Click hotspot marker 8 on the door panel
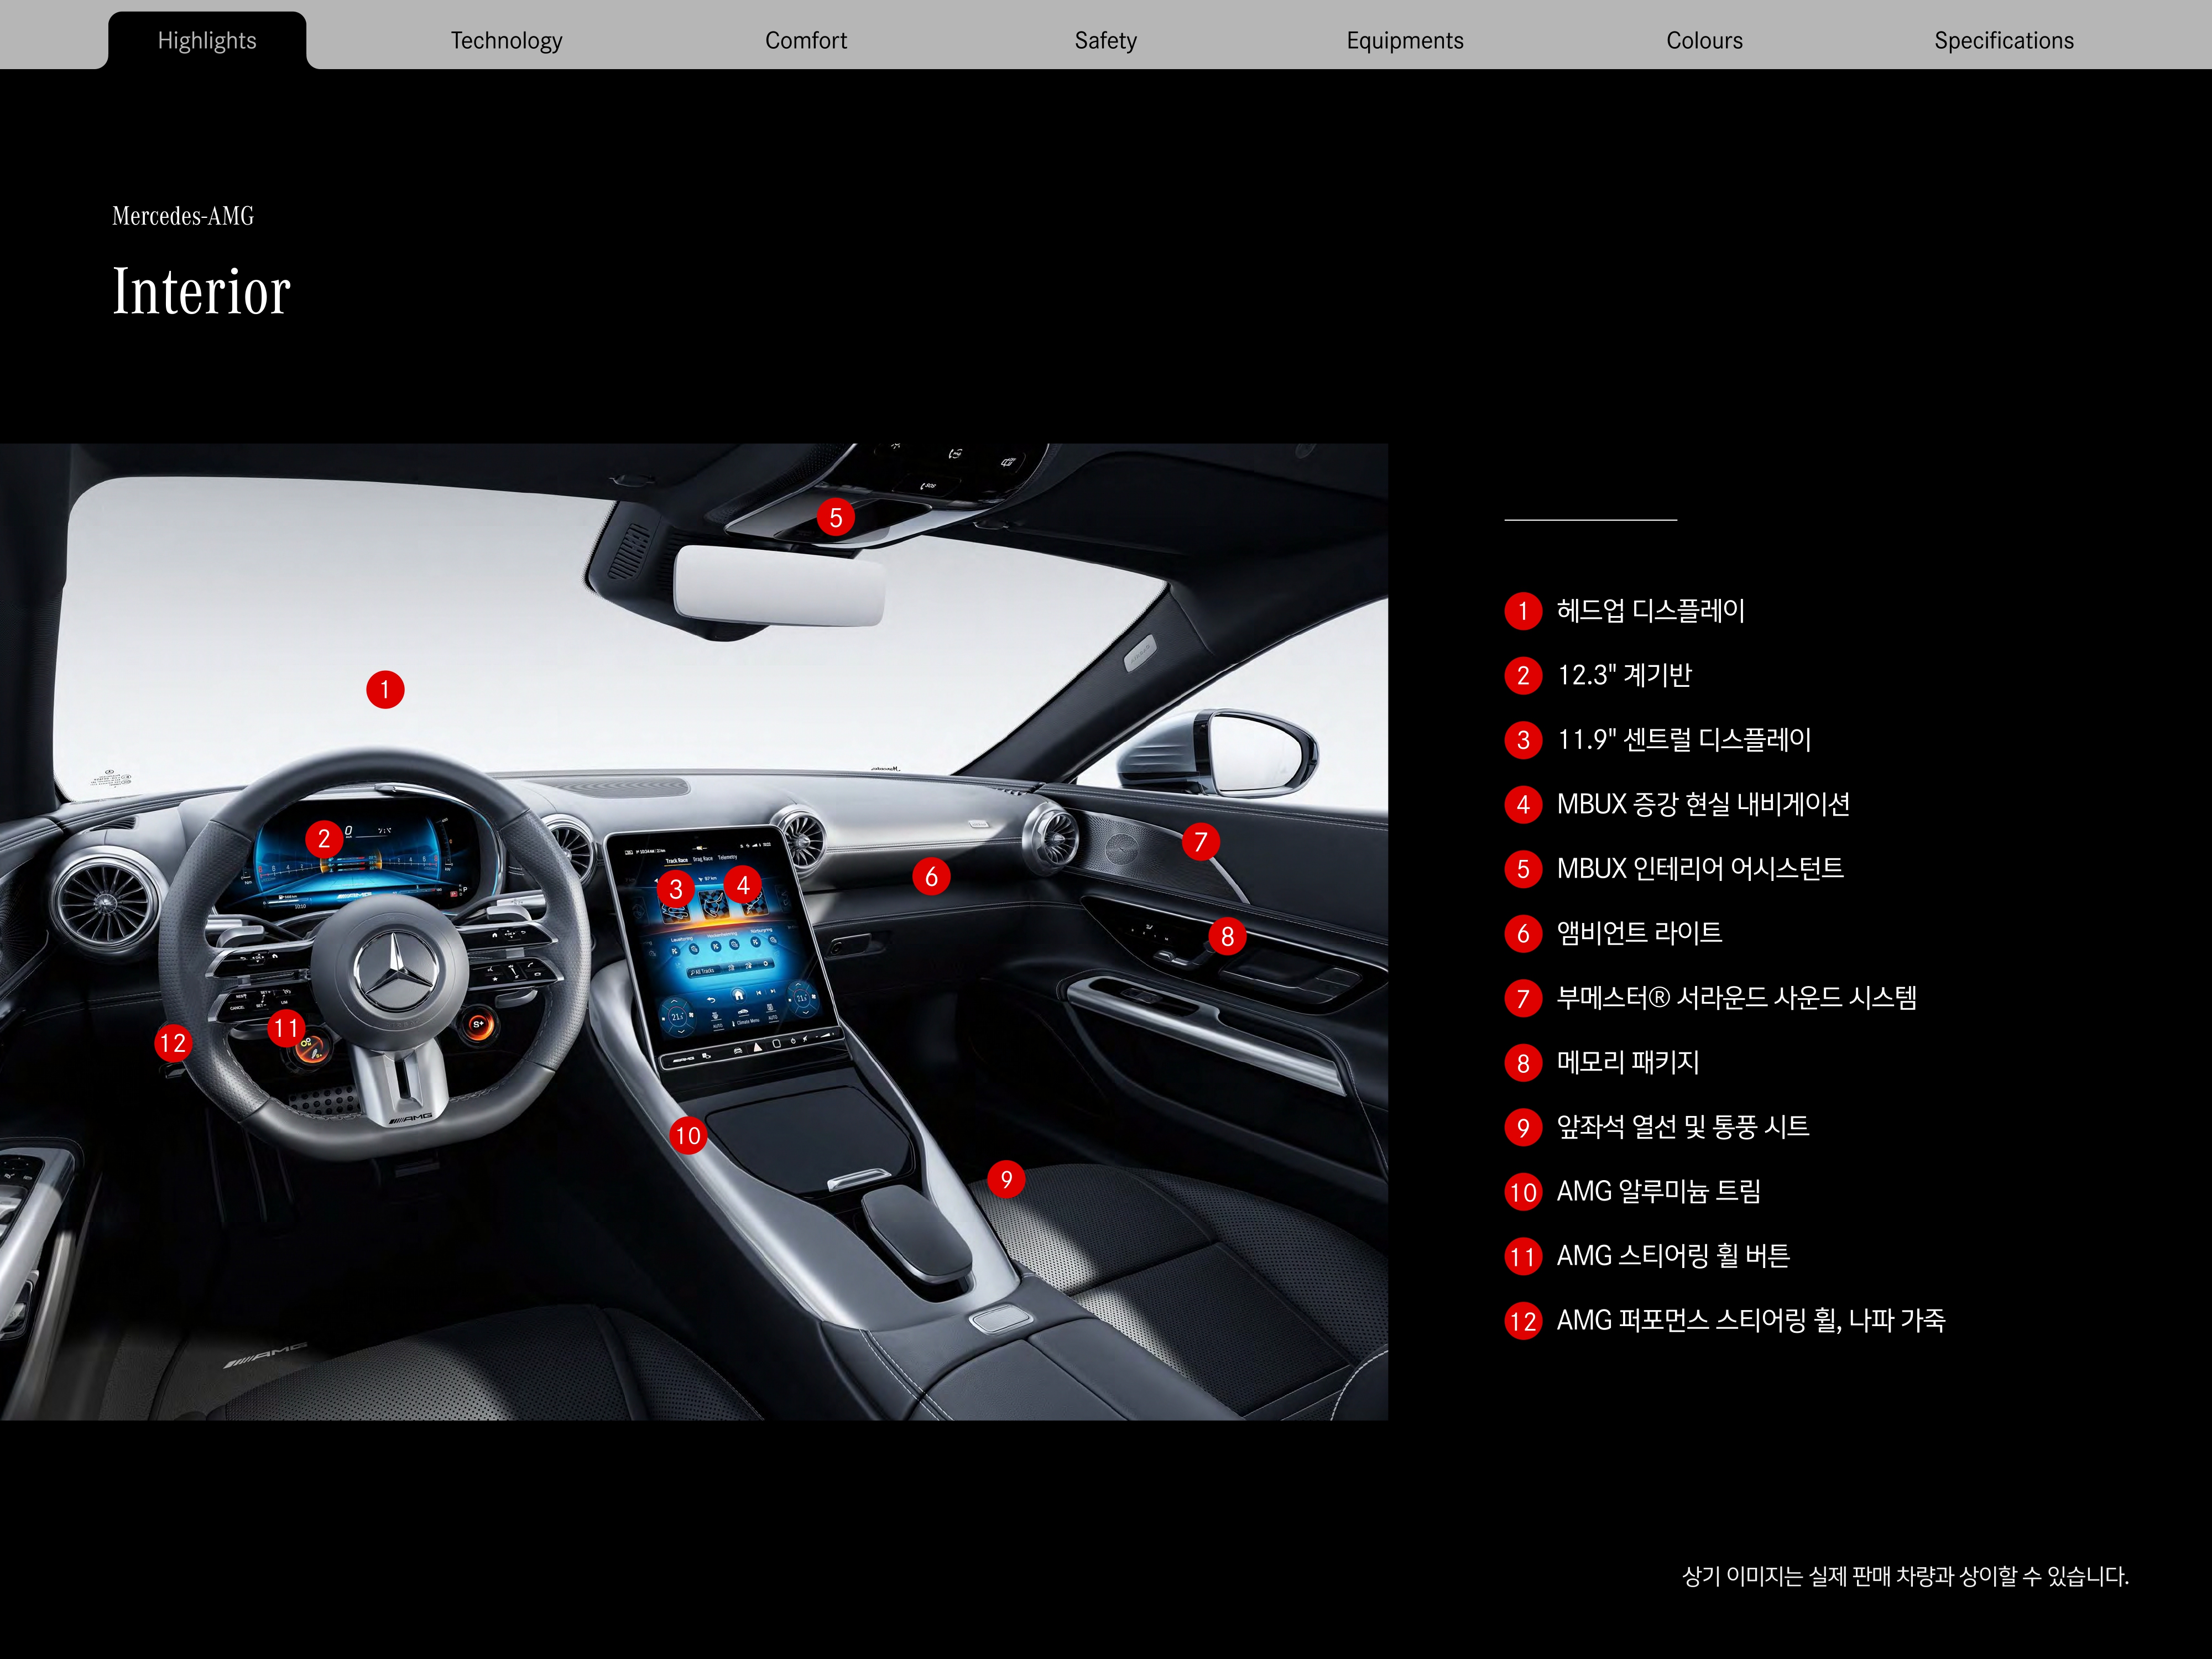Image resolution: width=2212 pixels, height=1659 pixels. 1227,937
